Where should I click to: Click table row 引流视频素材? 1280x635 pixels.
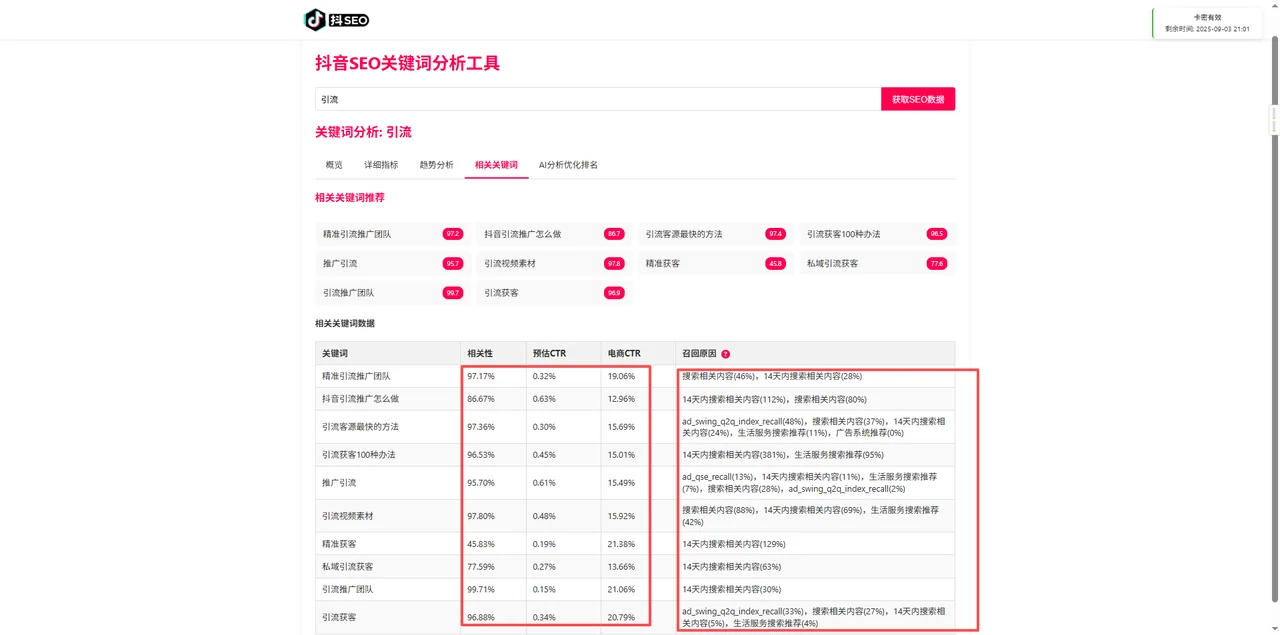pos(635,516)
